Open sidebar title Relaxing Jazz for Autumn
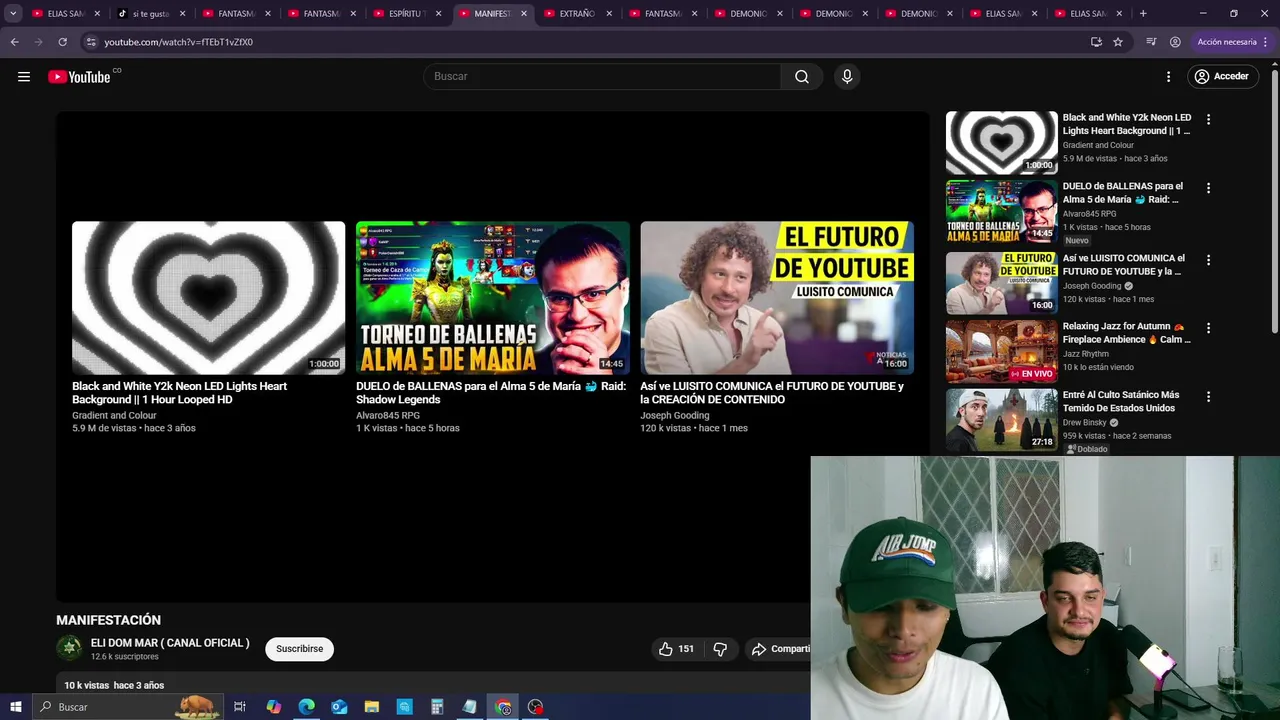The height and width of the screenshot is (720, 1280). coord(1126,333)
